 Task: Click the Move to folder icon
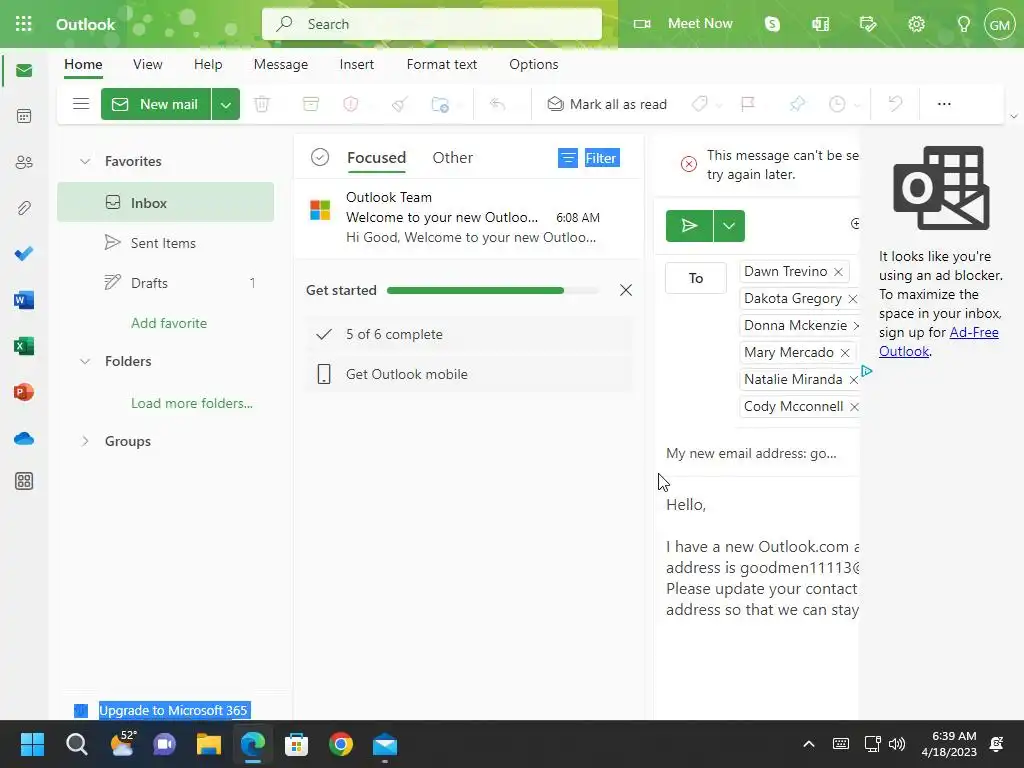pyautogui.click(x=440, y=104)
